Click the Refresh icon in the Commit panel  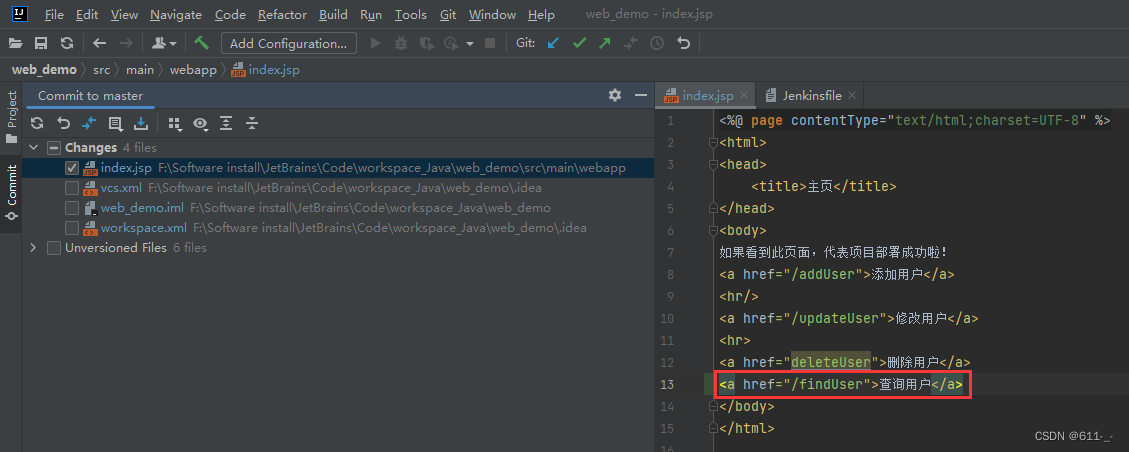(x=37, y=124)
